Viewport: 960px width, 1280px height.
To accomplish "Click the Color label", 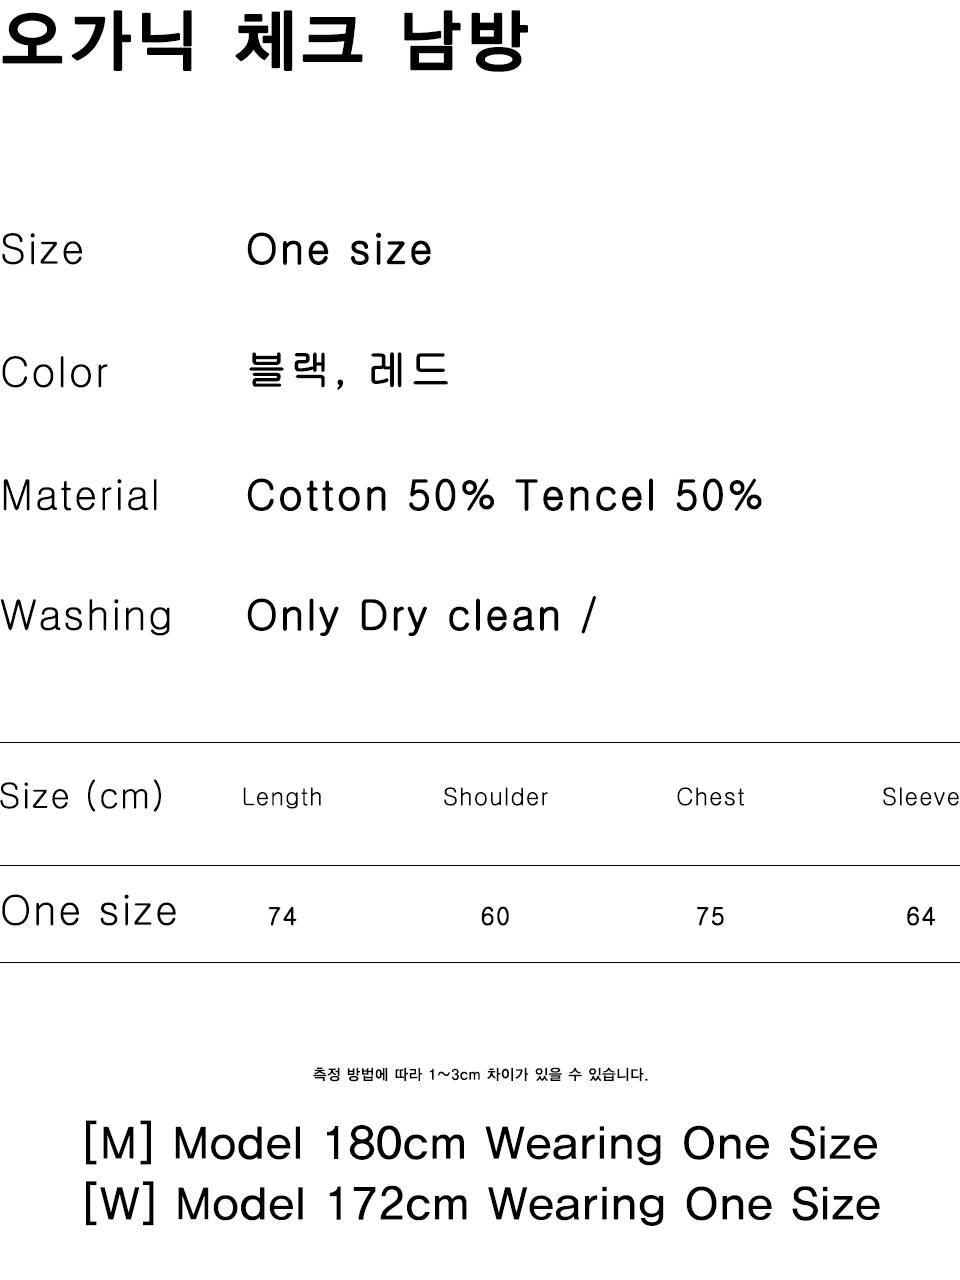I will click(54, 373).
